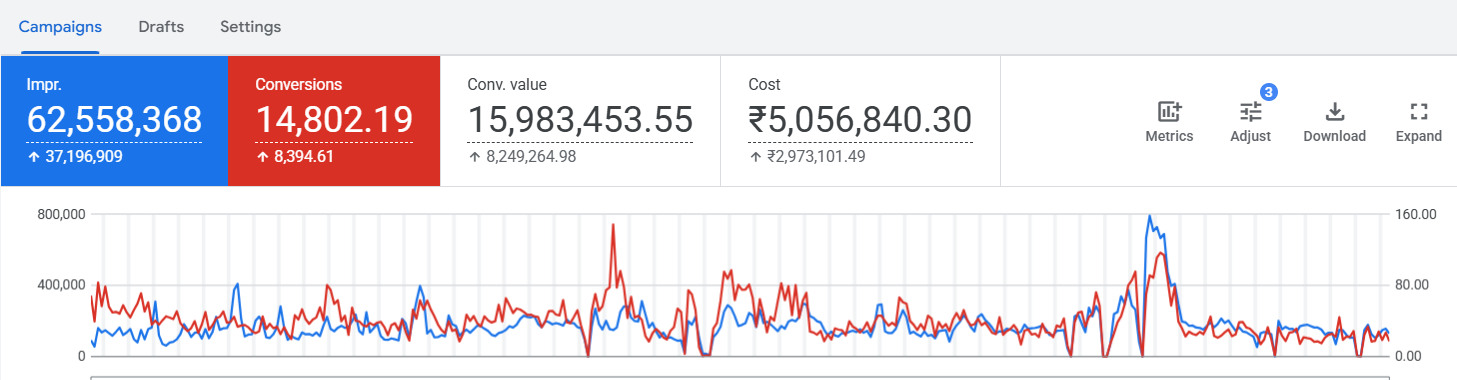This screenshot has height=380, width=1457.
Task: Open the Metrics chart icon
Action: [1169, 112]
